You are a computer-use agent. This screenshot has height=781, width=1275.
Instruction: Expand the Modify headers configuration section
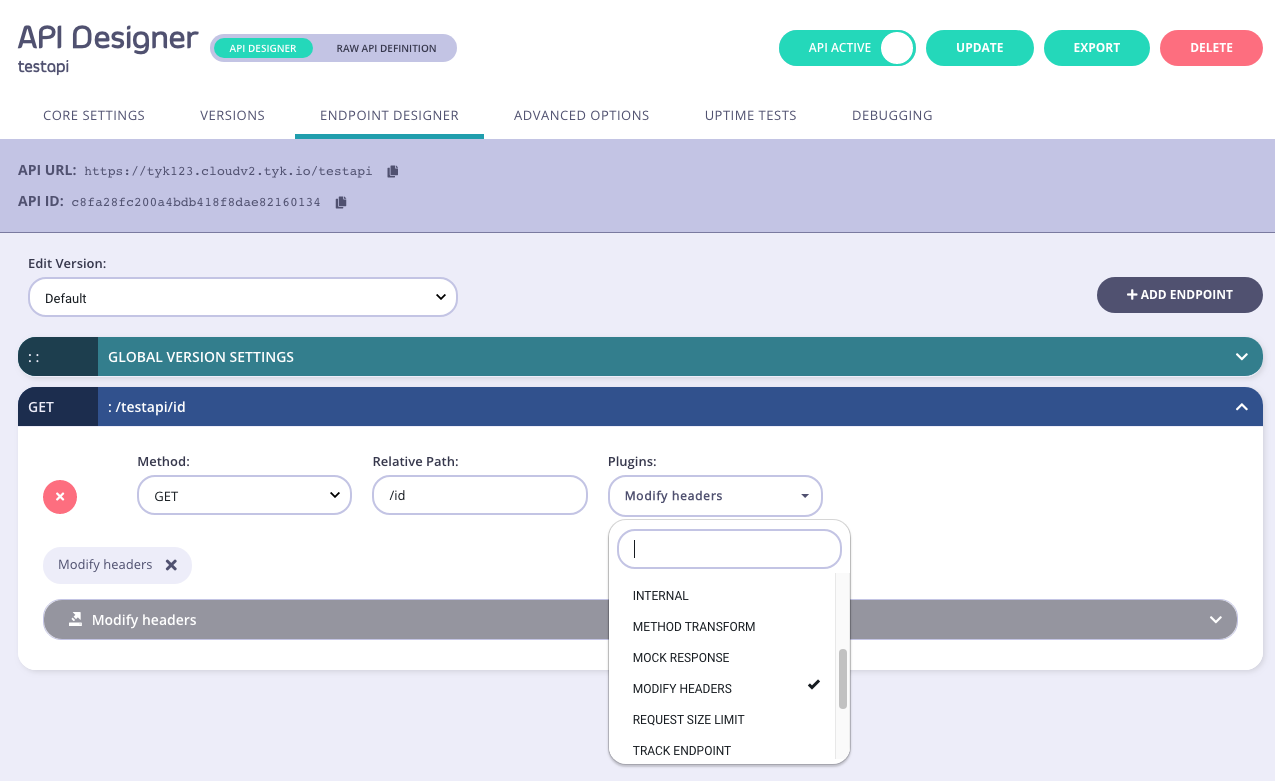[x=1216, y=619]
